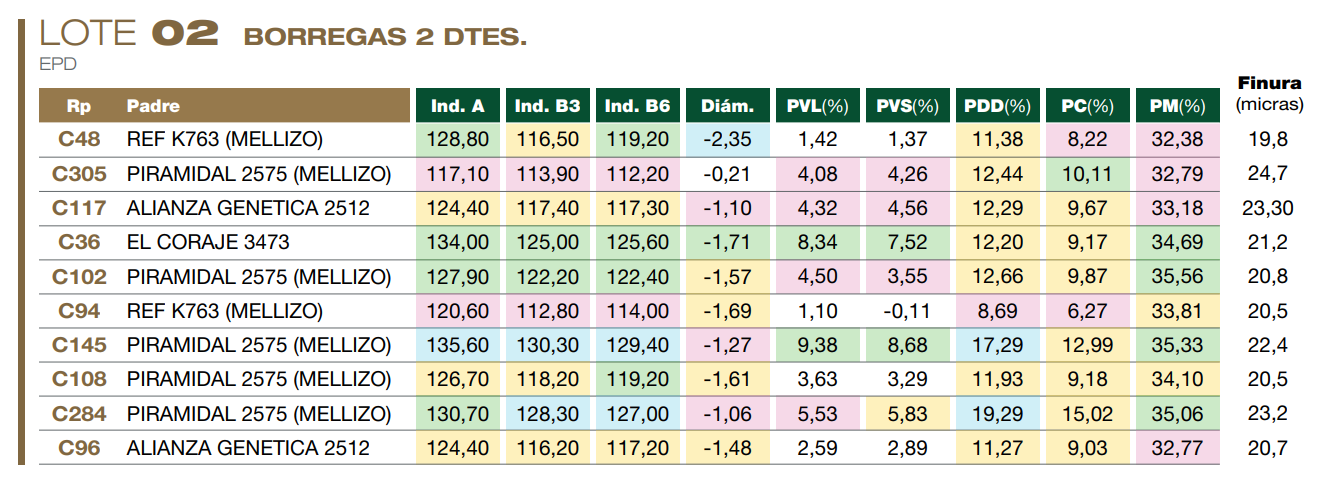Select the PVL(%) column header
The width and height of the screenshot is (1320, 498).
tap(817, 106)
